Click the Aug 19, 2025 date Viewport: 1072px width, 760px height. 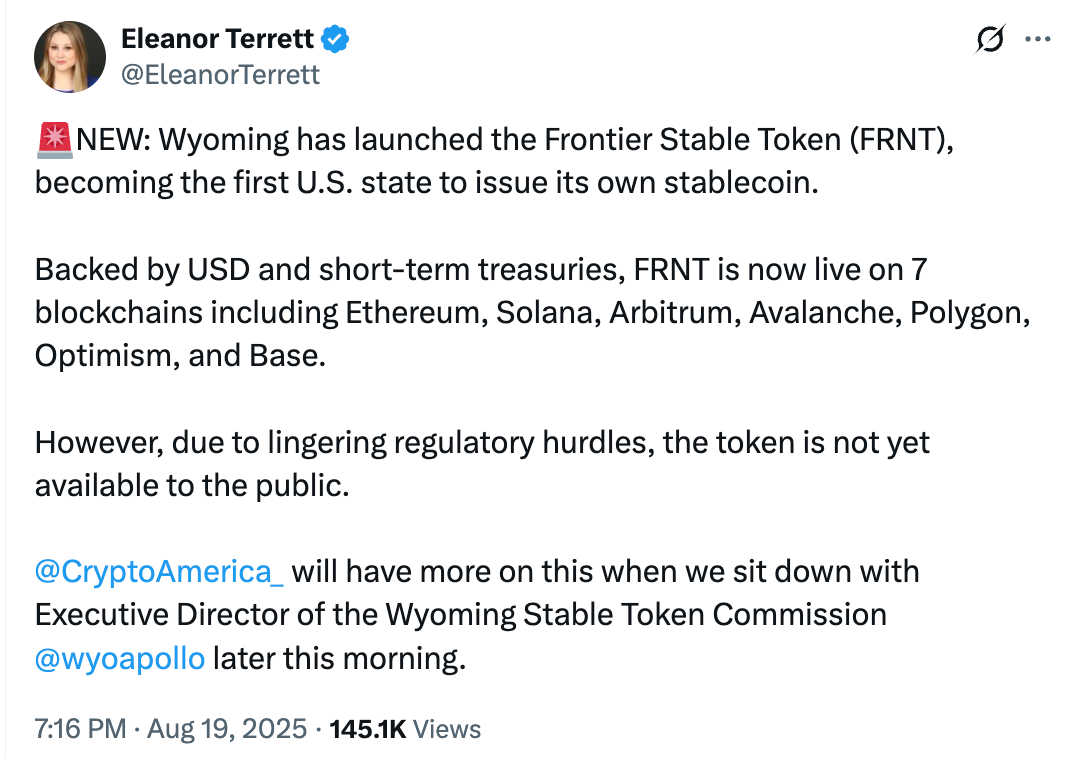coord(227,729)
